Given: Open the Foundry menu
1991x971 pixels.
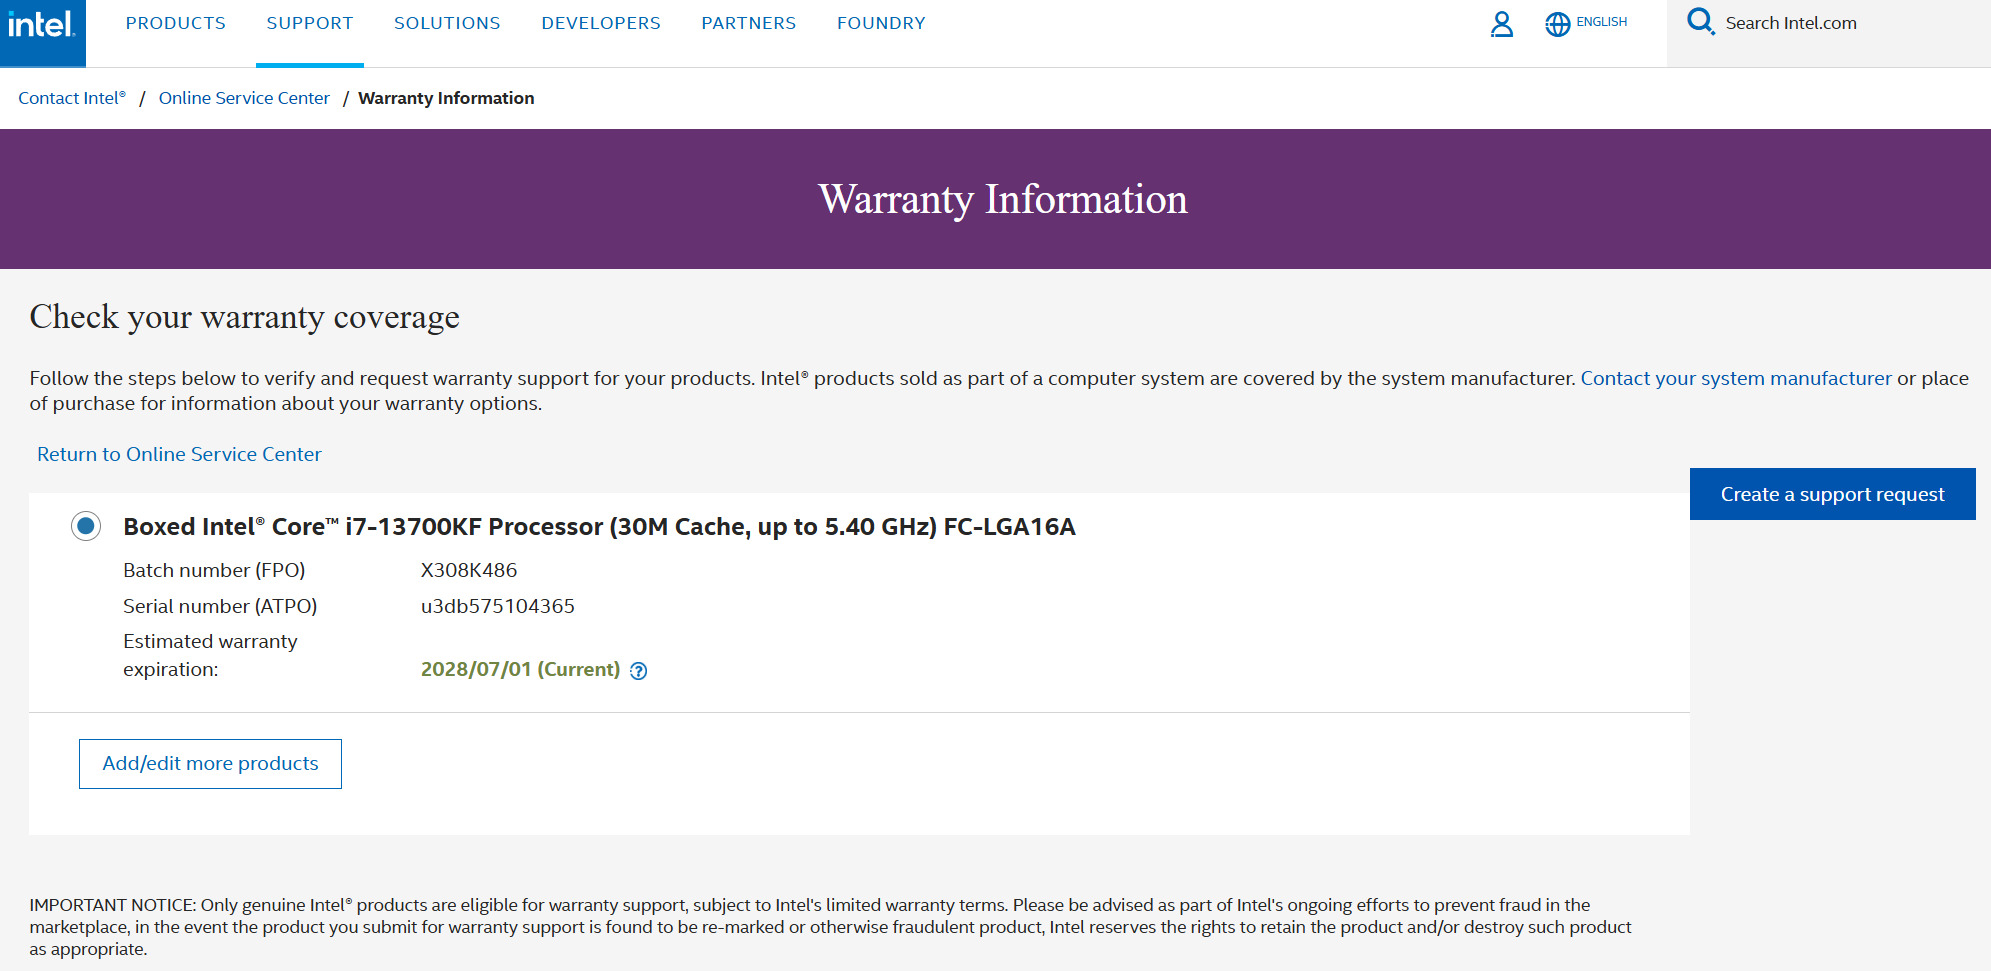Looking at the screenshot, I should coord(881,23).
